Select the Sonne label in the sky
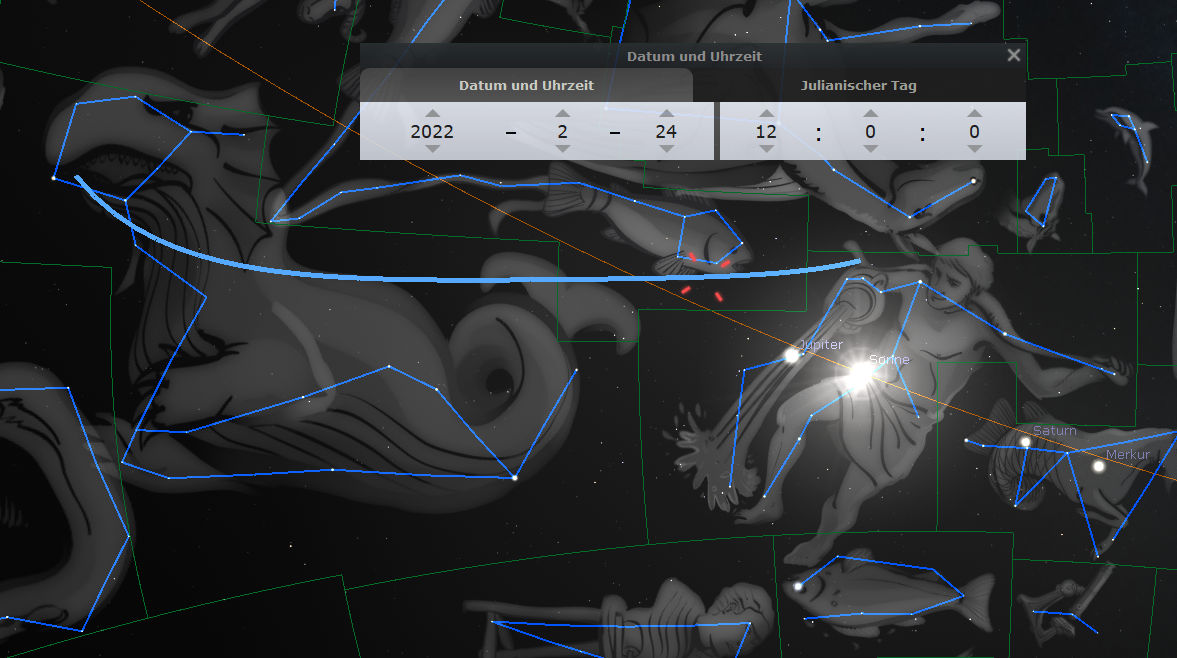The height and width of the screenshot is (658, 1177). 890,359
